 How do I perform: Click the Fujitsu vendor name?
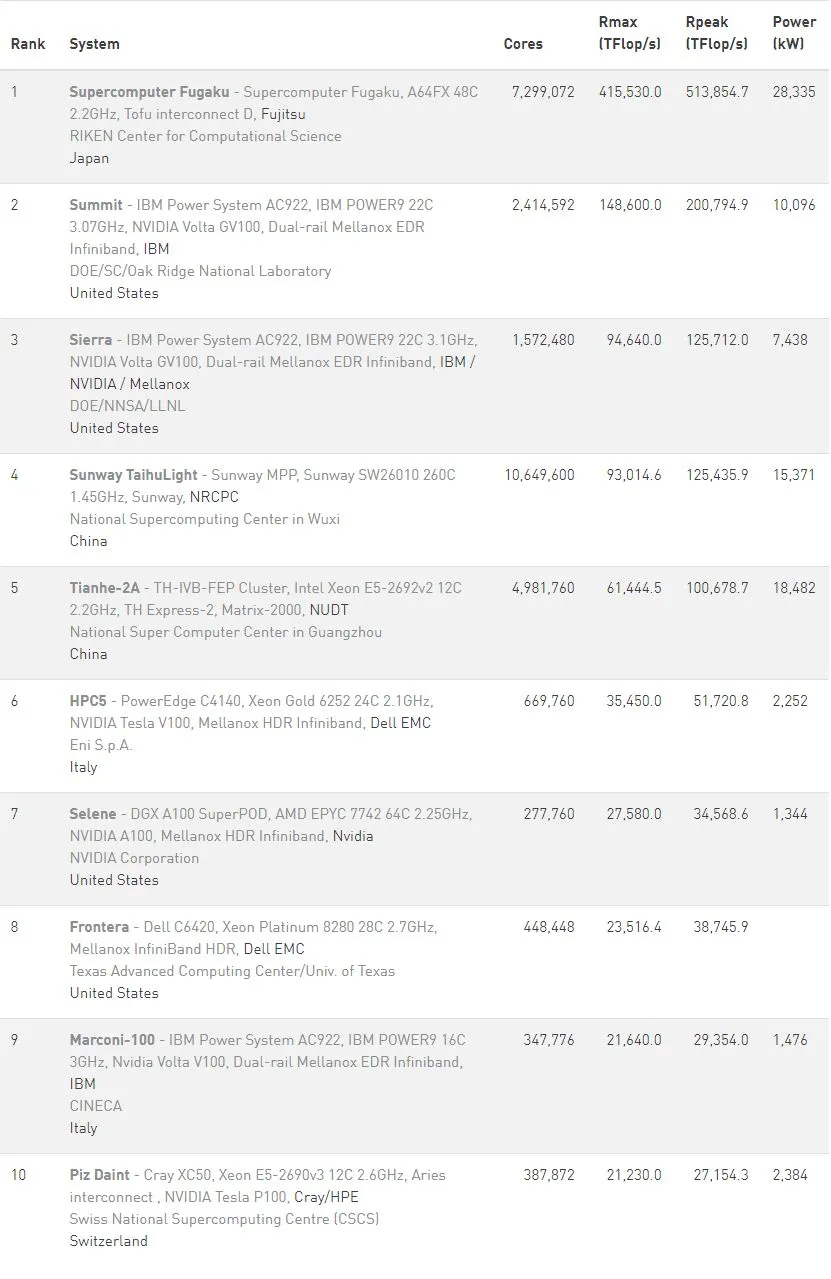pyautogui.click(x=283, y=114)
